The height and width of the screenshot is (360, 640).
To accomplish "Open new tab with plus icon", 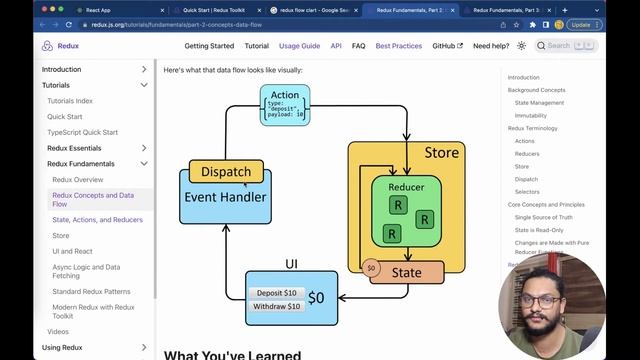I will tap(564, 10).
